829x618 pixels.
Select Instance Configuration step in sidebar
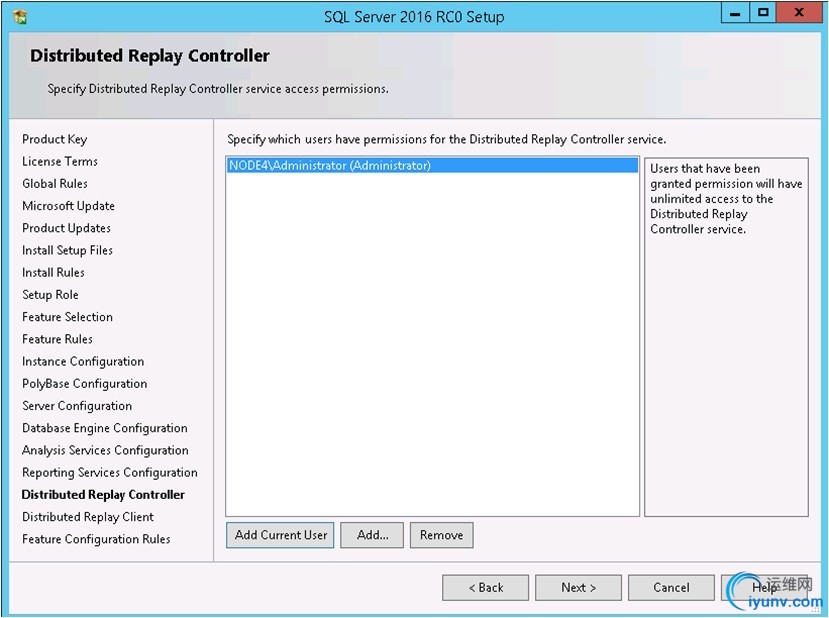tap(83, 361)
